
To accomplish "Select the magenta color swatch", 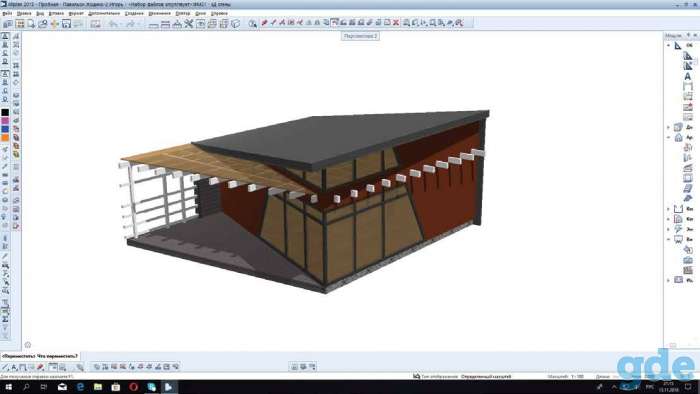I will point(5,121).
